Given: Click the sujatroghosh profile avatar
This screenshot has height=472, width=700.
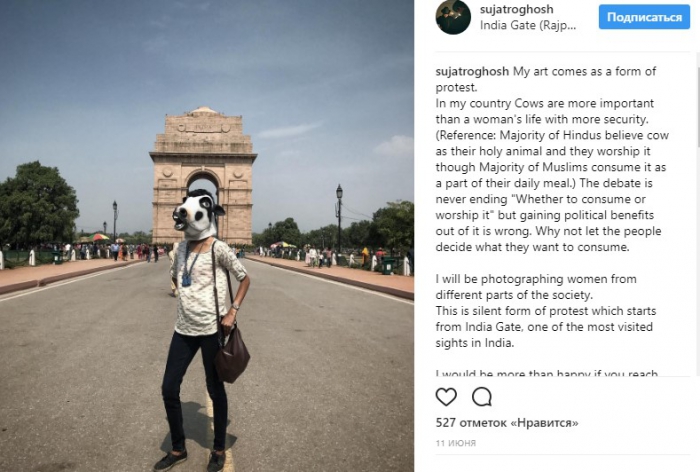Looking at the screenshot, I should pos(453,17).
